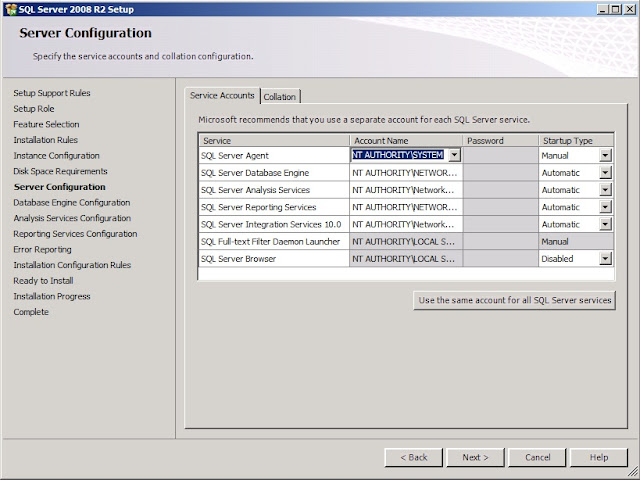Click account name for Full-text Filter Daemon Launcher
Screen dimensions: 640x480
406,242
